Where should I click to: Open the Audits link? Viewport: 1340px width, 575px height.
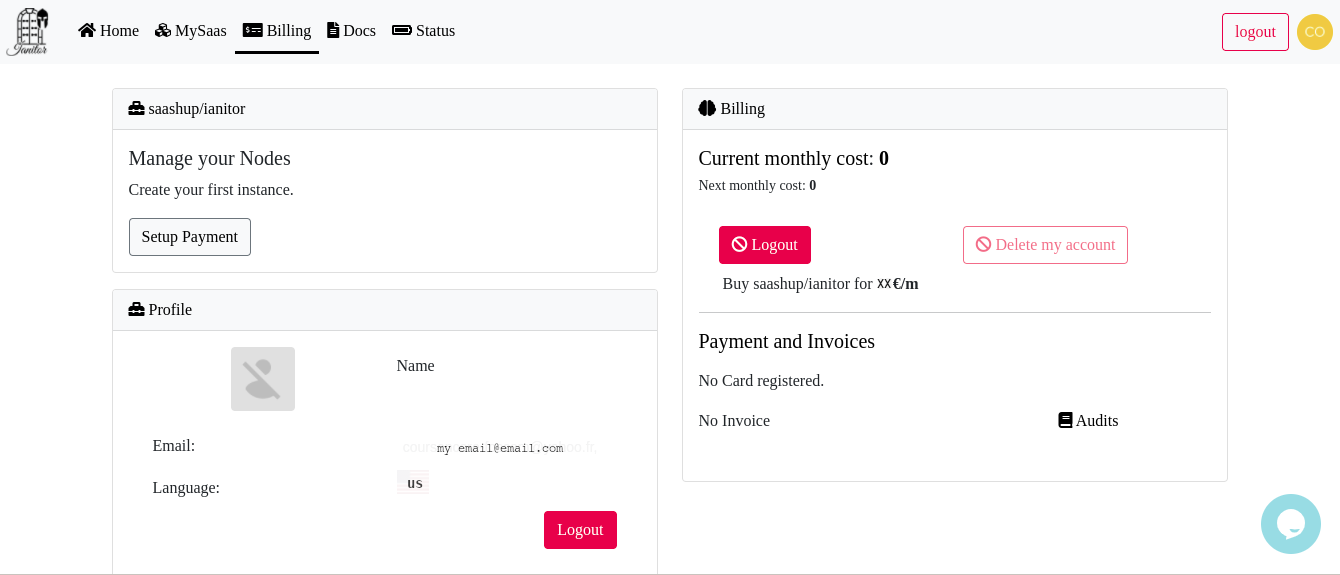click(x=1096, y=421)
